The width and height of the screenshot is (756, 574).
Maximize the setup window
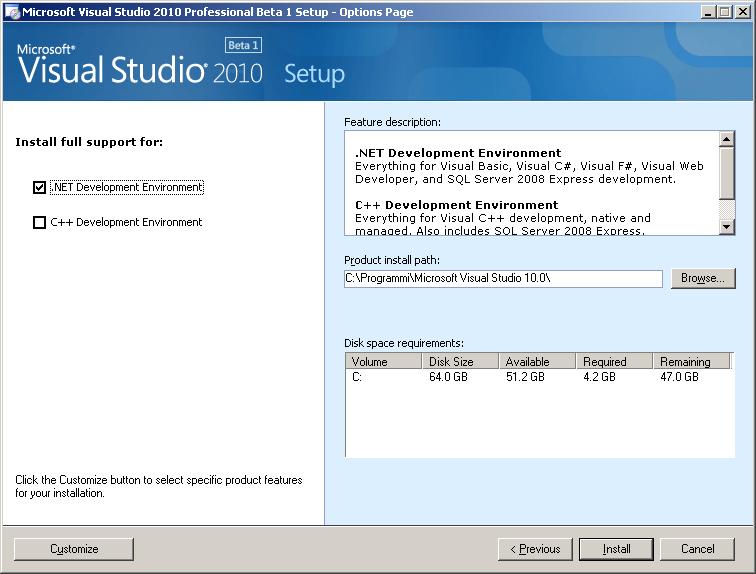tap(724, 12)
